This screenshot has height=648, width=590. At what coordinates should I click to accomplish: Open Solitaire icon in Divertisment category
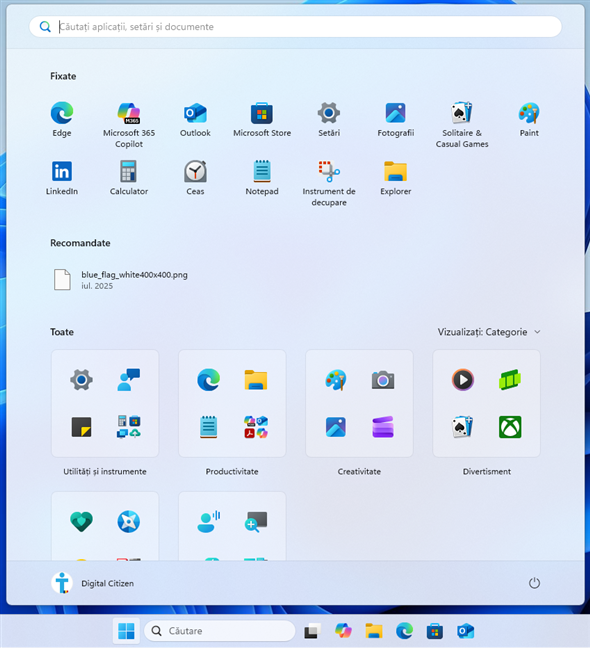[x=463, y=427]
